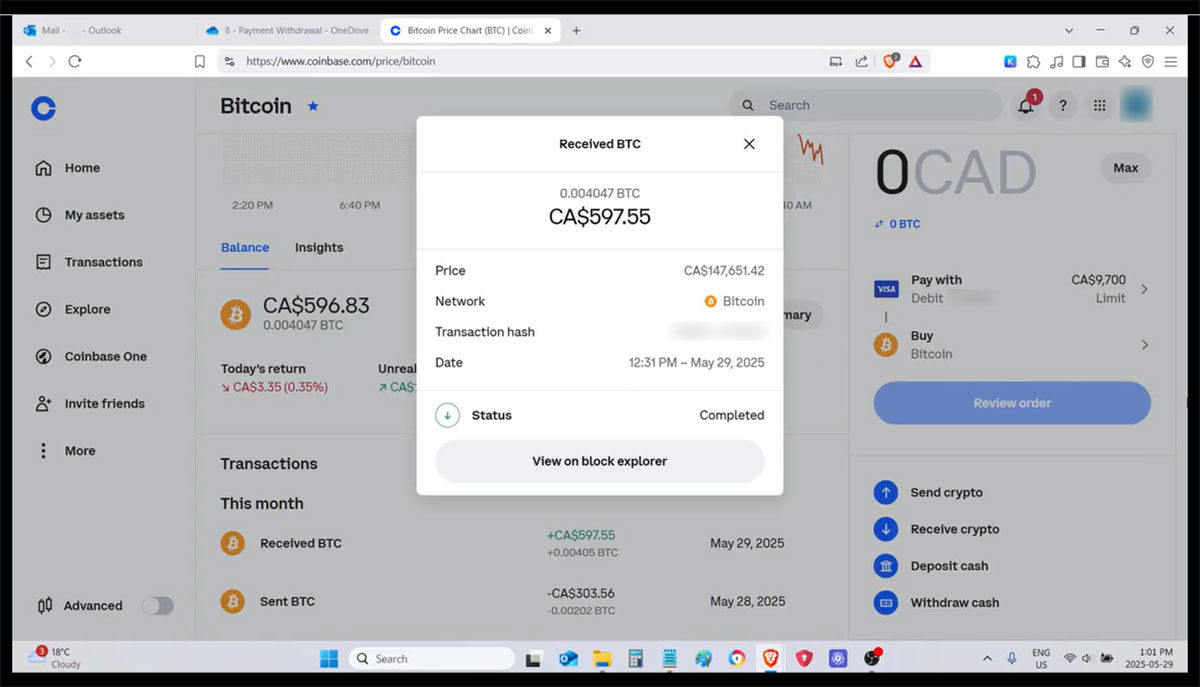Screen dimensions: 1200x687
Task: Open My assets in sidebar
Action: [80, 215]
